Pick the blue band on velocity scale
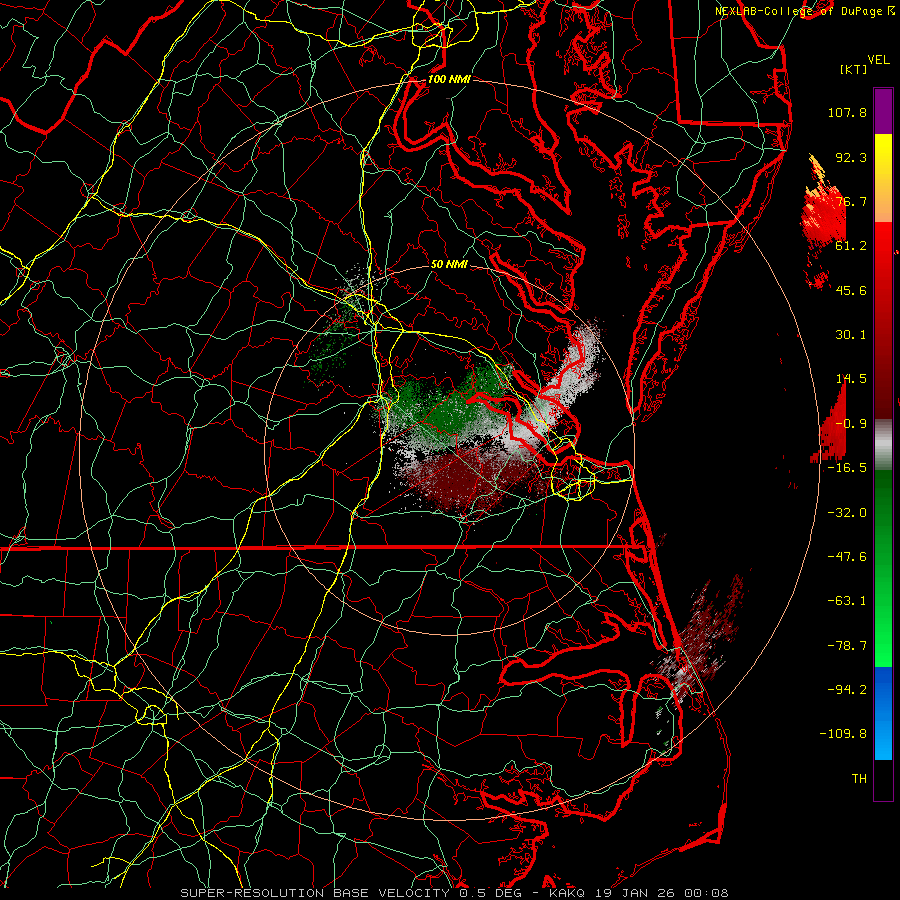This screenshot has width=900, height=900. click(x=883, y=713)
